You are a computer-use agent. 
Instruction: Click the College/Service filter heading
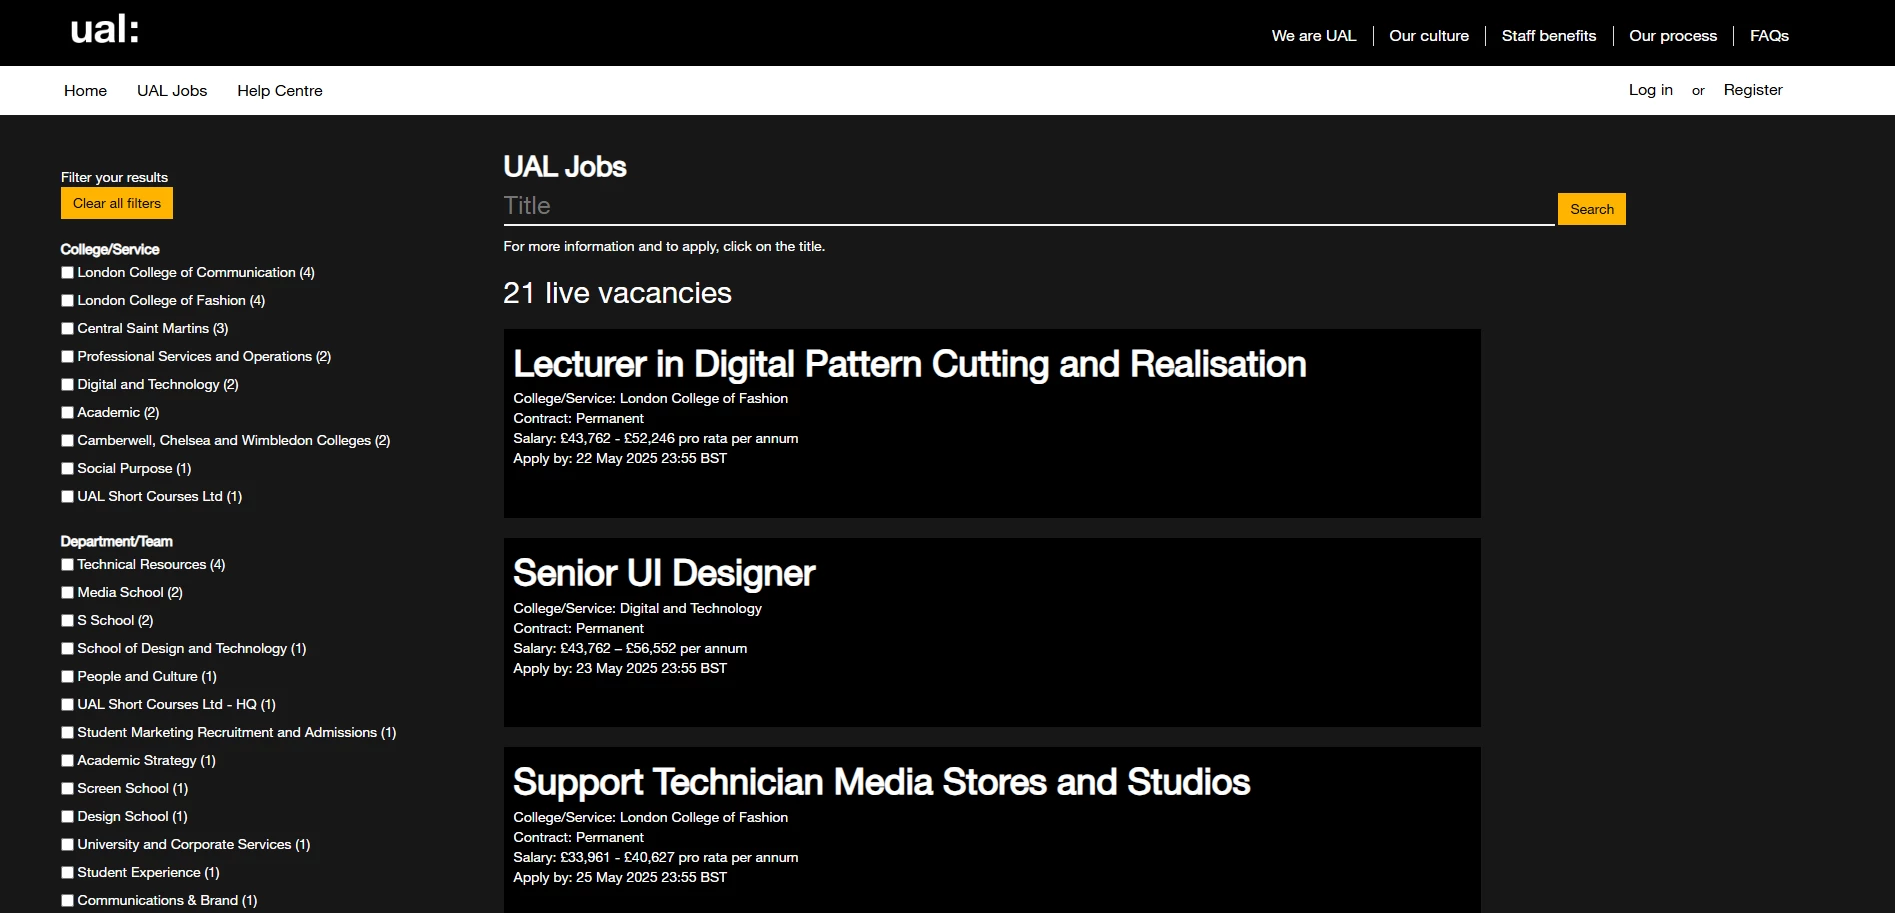tap(110, 249)
